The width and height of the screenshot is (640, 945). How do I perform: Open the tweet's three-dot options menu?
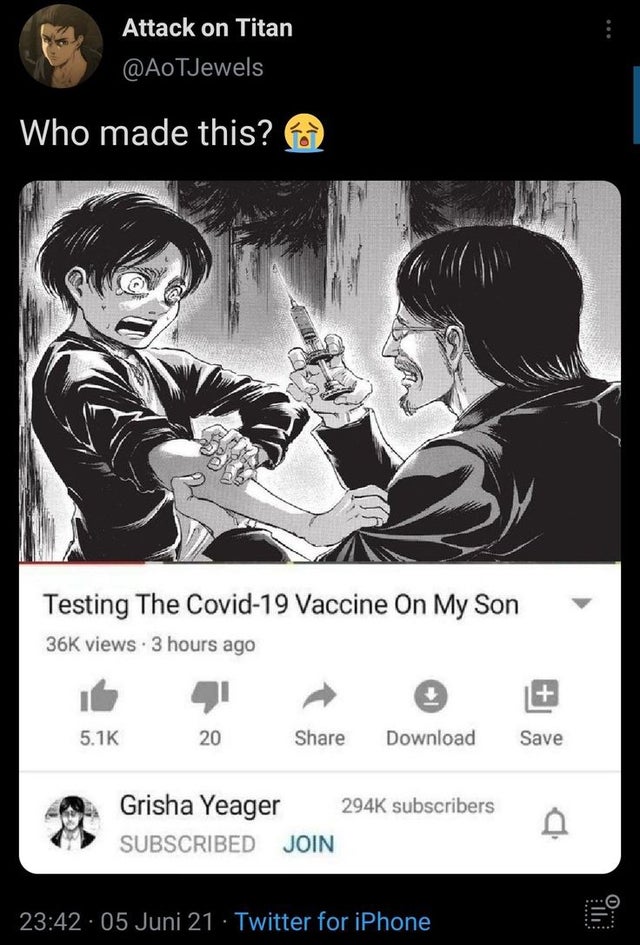click(609, 29)
